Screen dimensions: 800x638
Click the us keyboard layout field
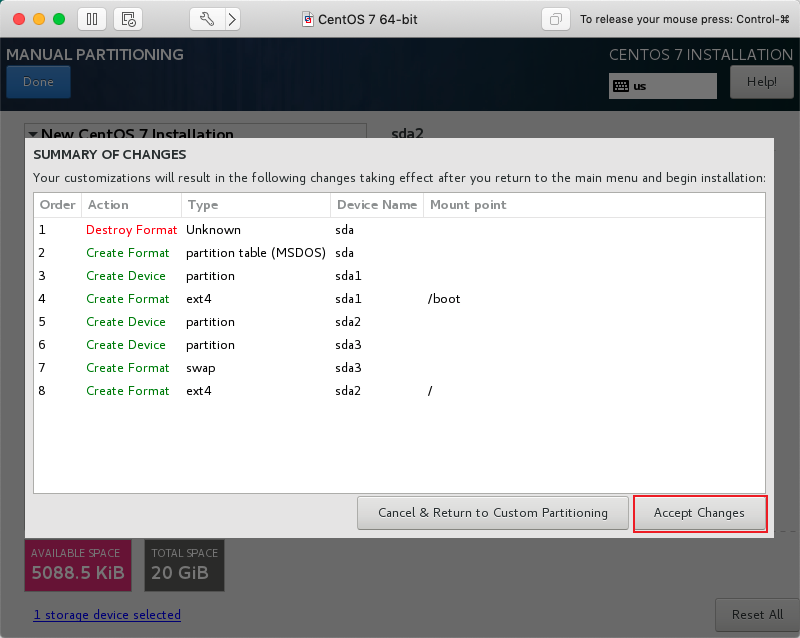tap(663, 86)
